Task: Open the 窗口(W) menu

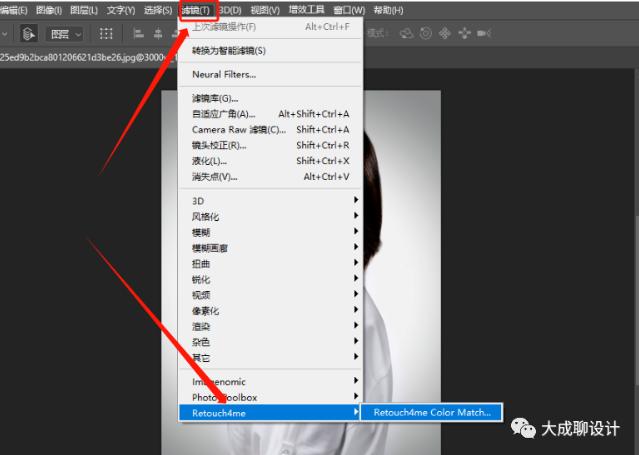Action: pos(349,10)
